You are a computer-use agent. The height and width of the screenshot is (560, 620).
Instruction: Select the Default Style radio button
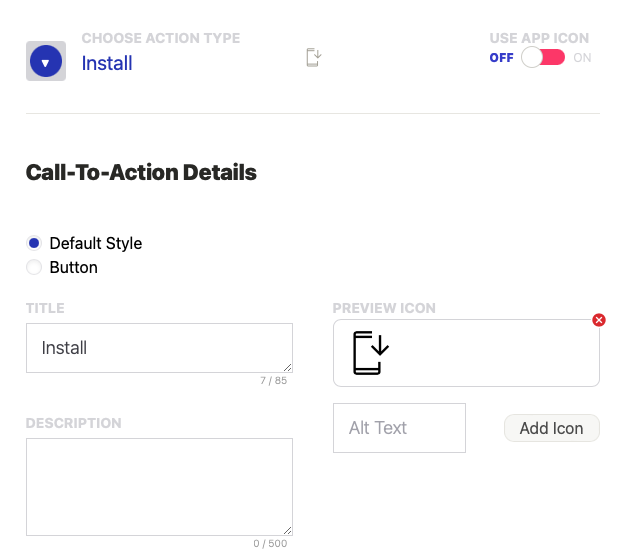[x=34, y=243]
